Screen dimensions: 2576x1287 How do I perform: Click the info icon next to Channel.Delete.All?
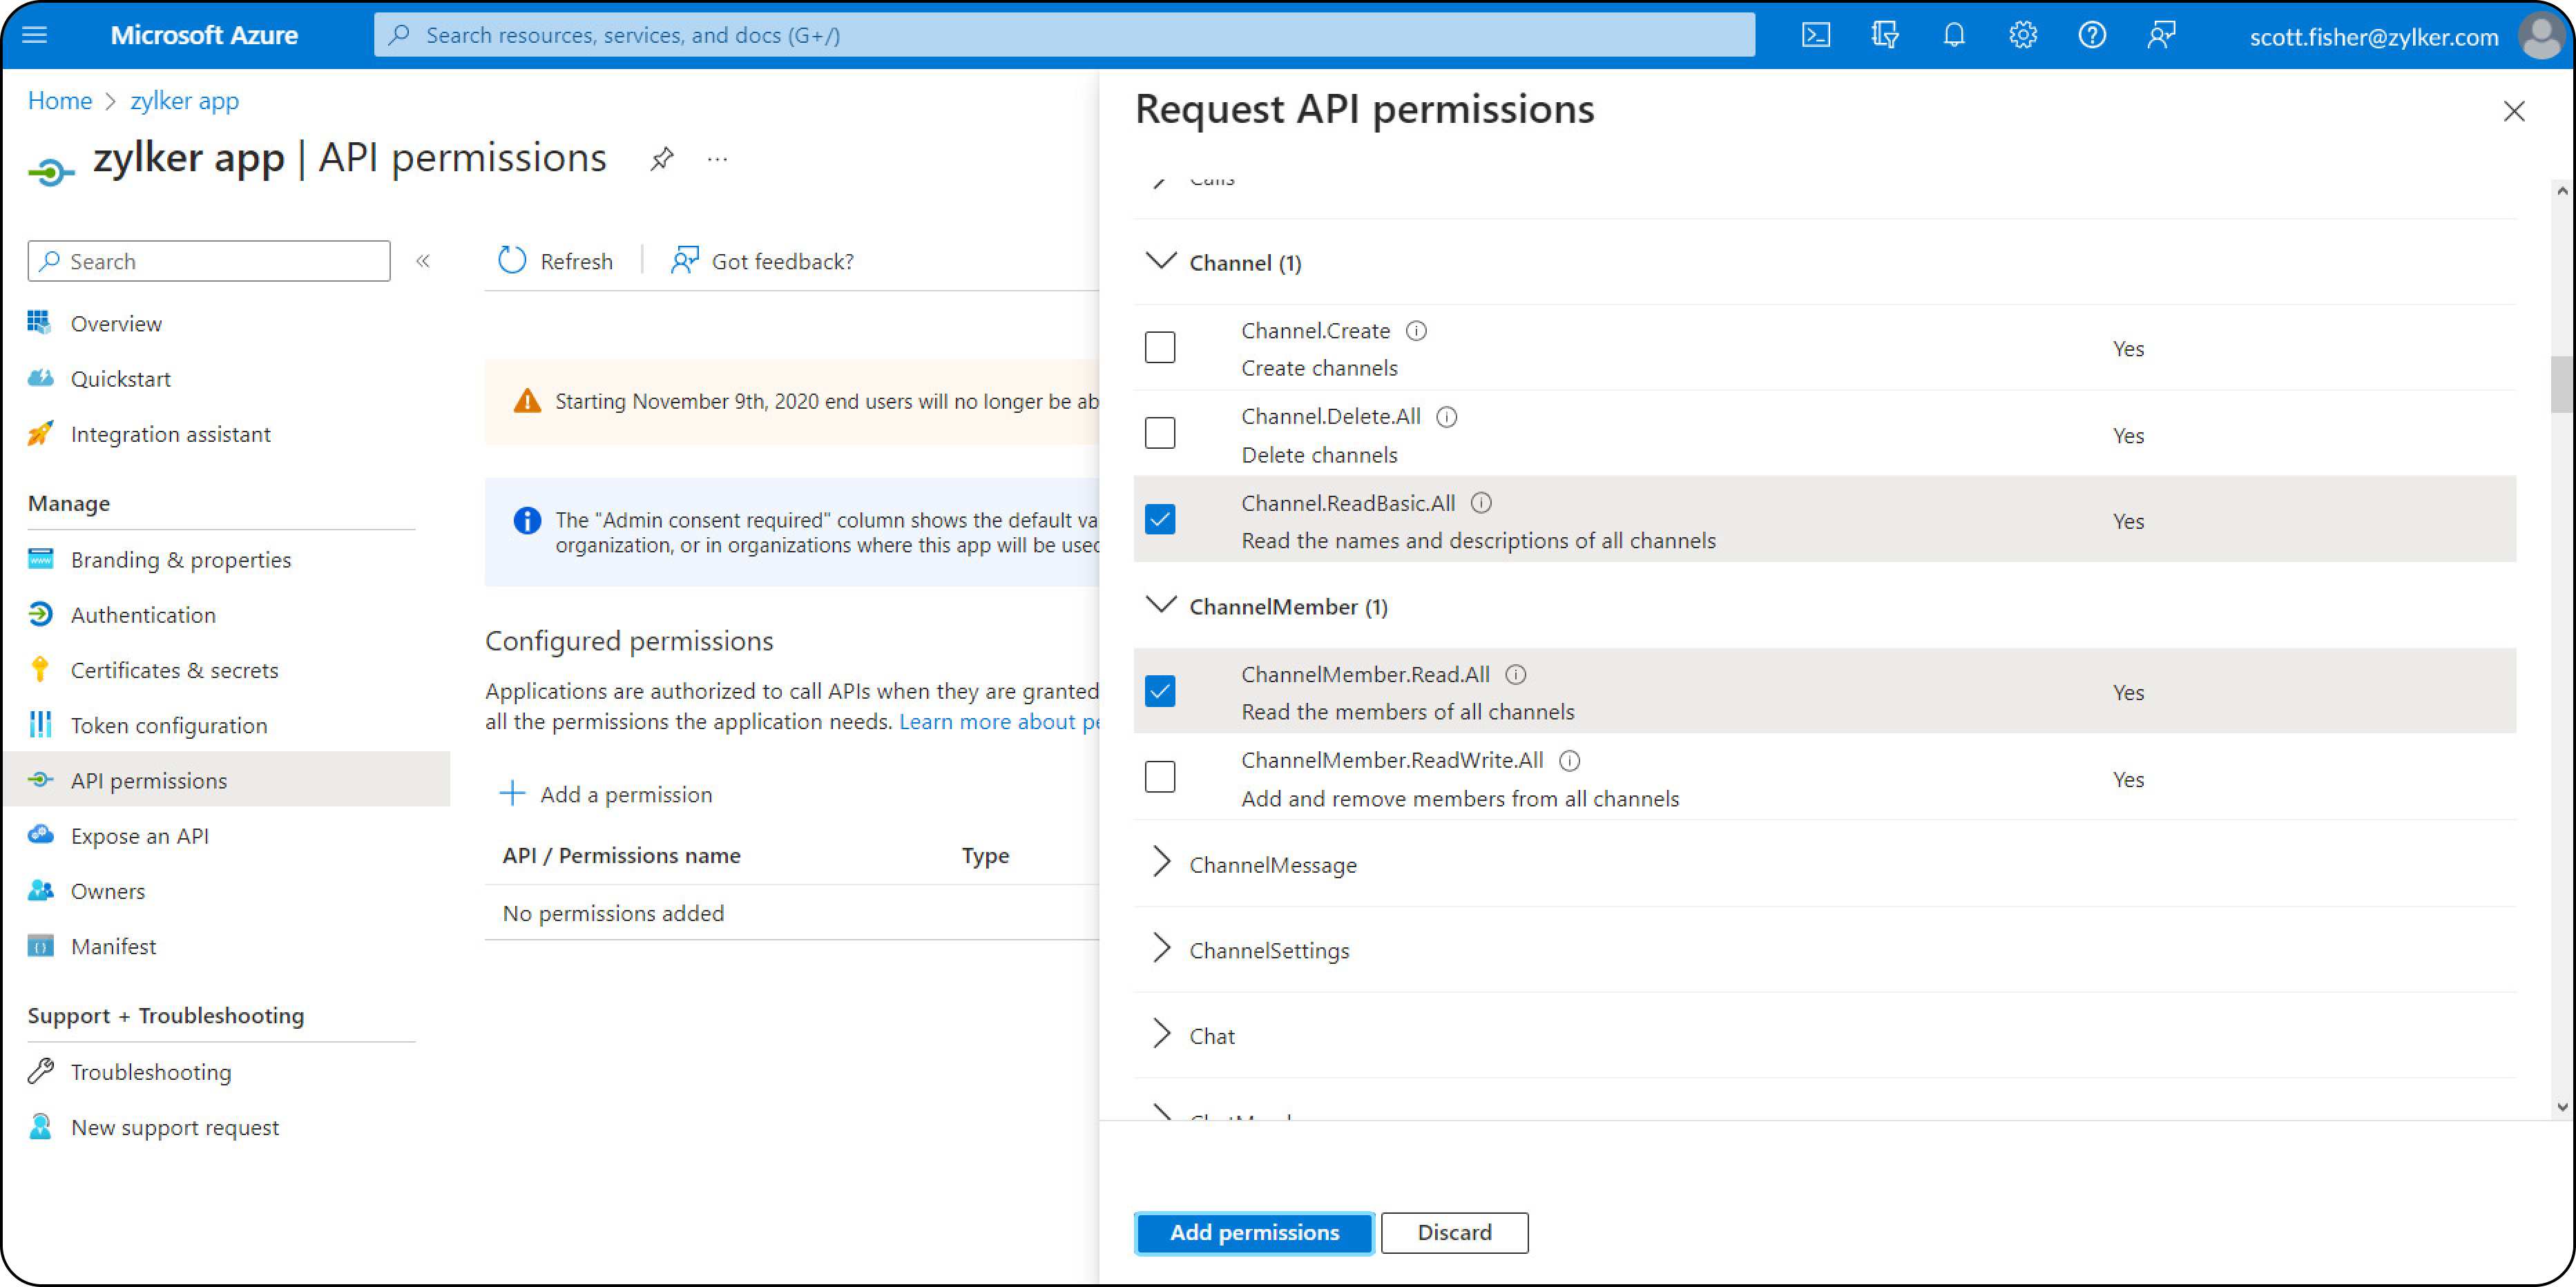[x=1446, y=417]
